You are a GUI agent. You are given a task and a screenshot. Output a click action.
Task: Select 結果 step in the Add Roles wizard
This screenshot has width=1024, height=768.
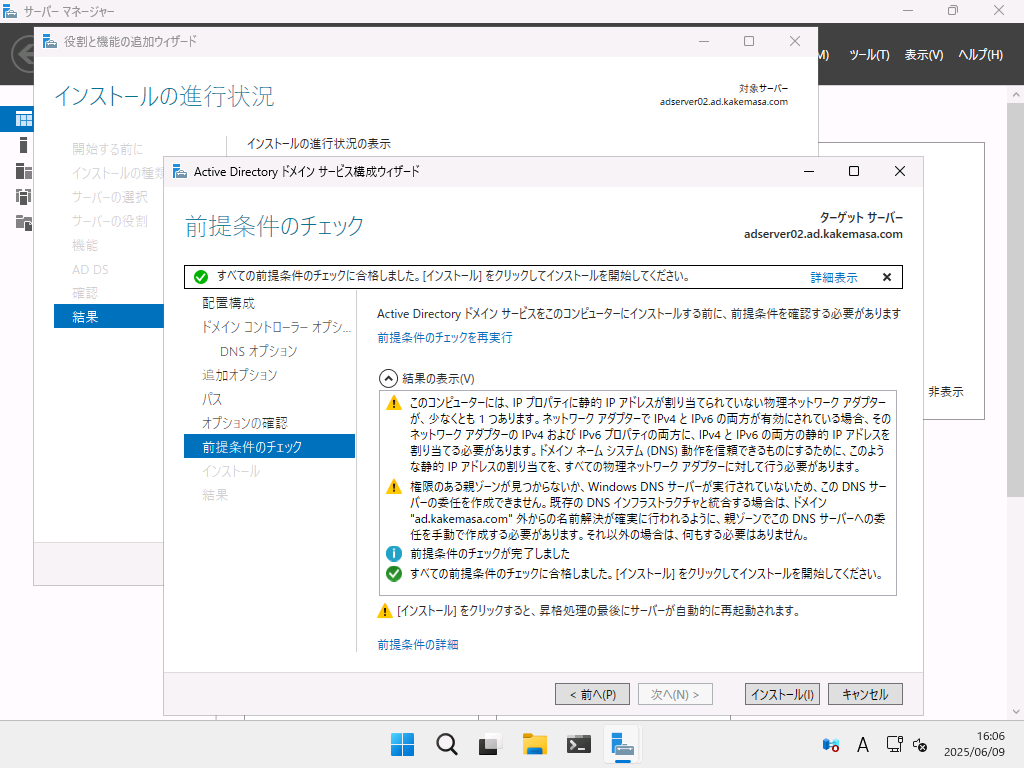108,317
